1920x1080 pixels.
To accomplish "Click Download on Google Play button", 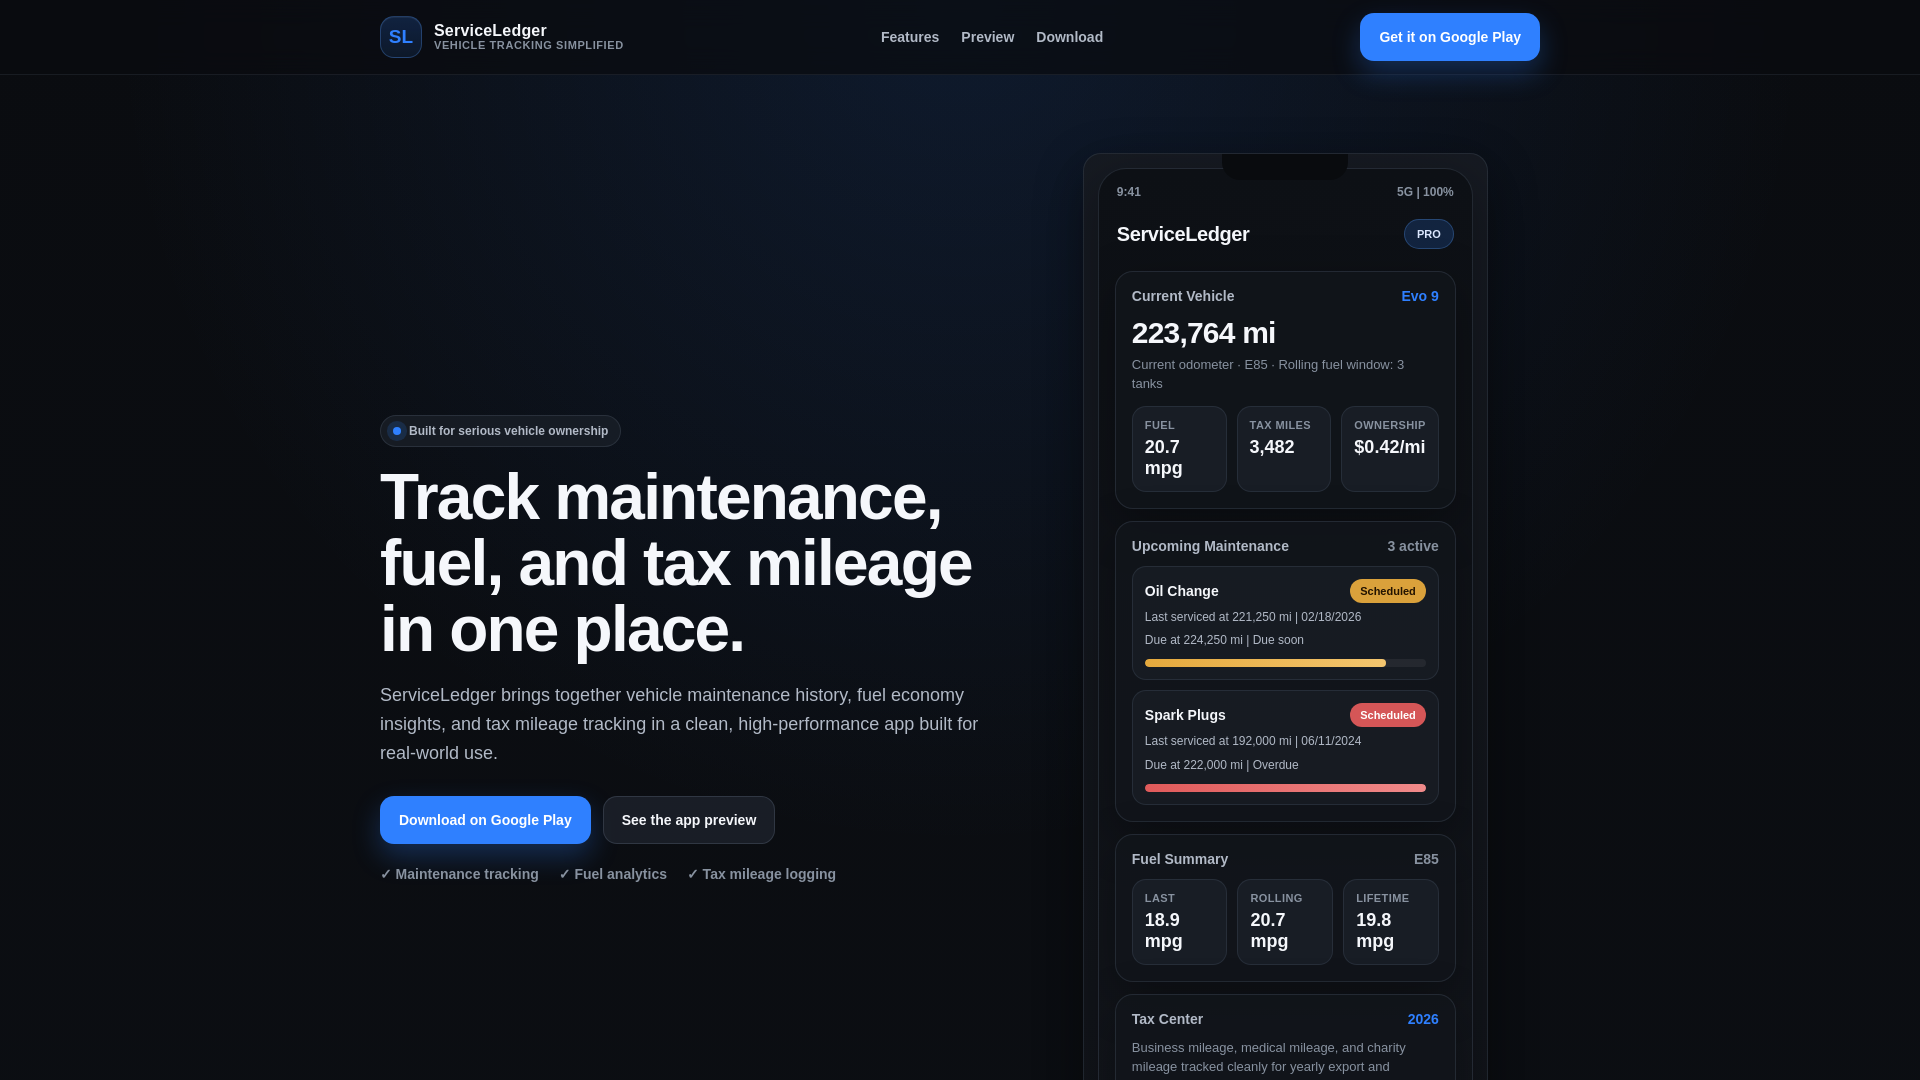I will pyautogui.click(x=485, y=820).
